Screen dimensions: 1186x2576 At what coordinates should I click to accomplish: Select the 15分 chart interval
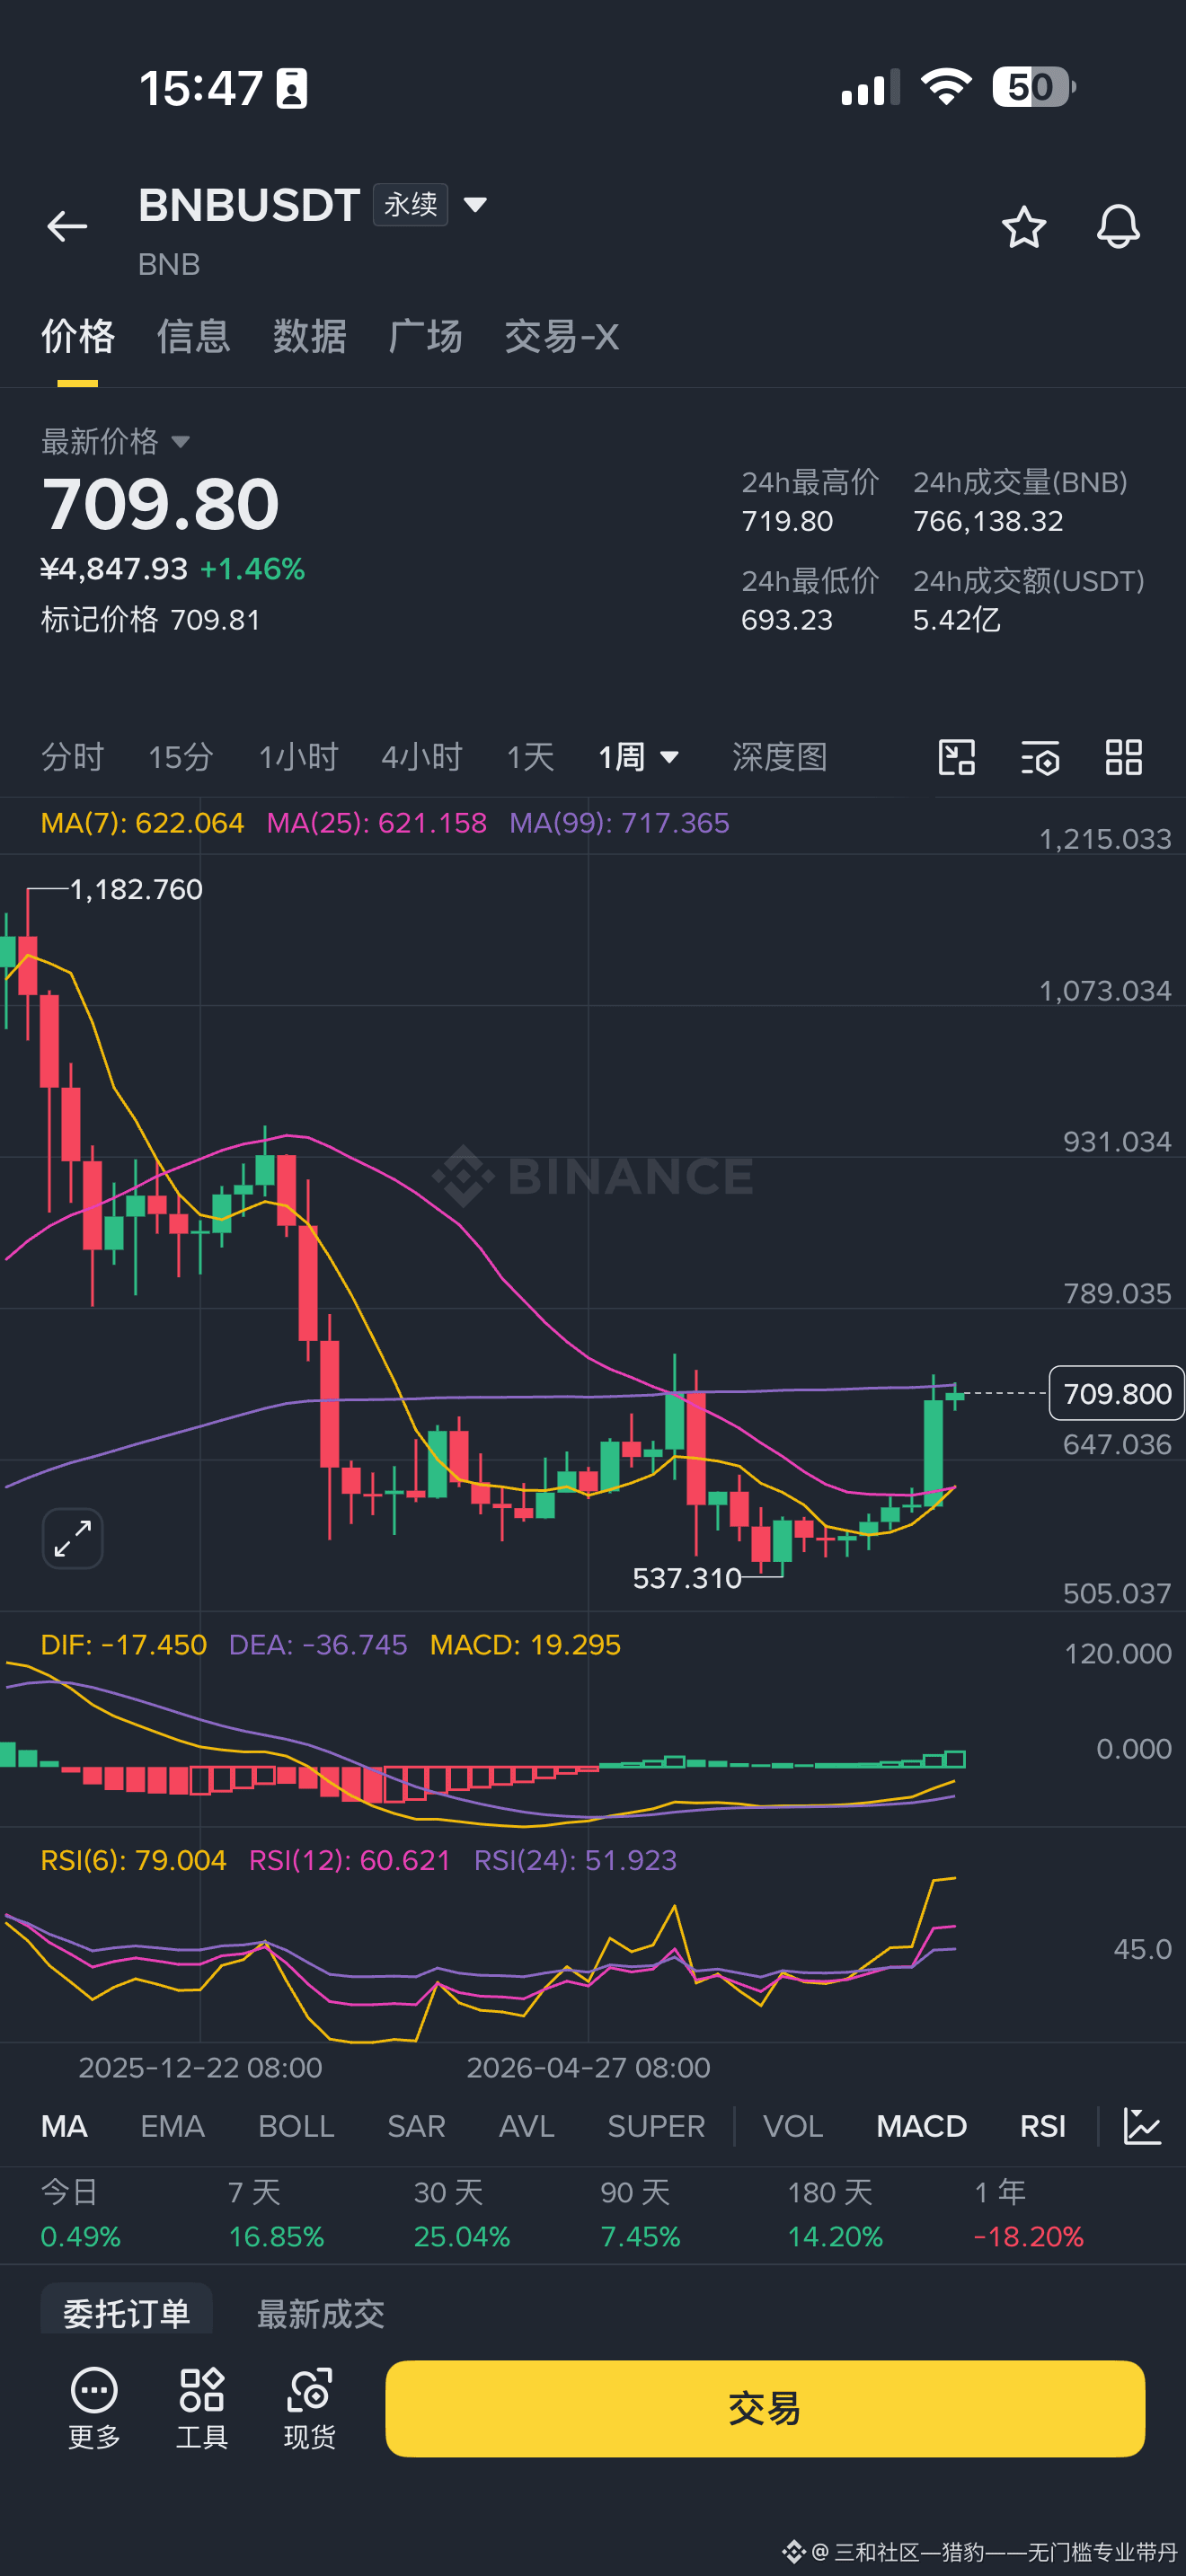[x=181, y=757]
